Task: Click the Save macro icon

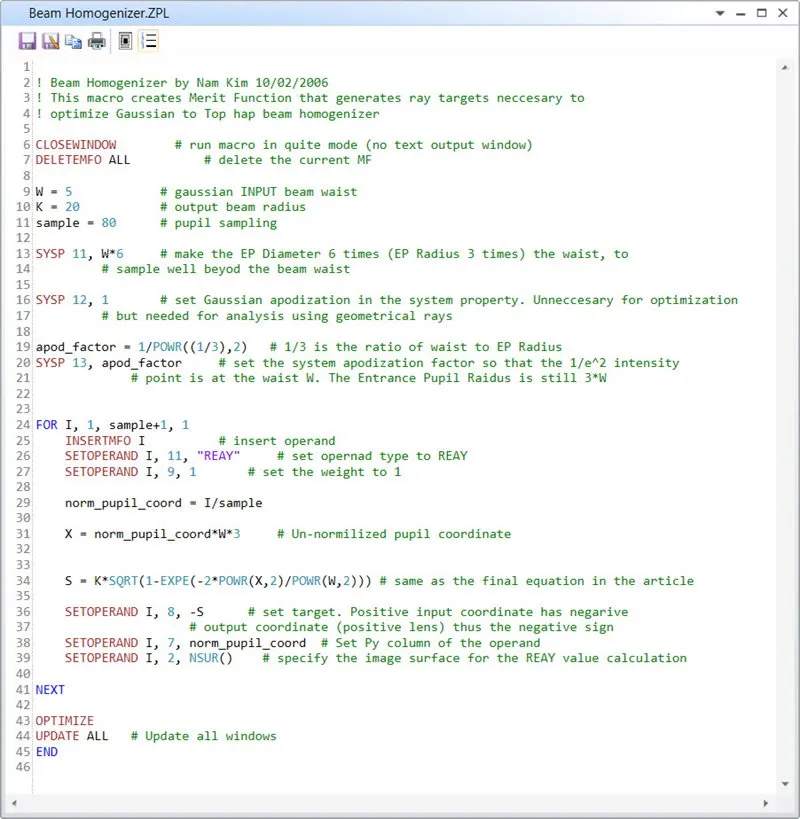Action: [27, 41]
